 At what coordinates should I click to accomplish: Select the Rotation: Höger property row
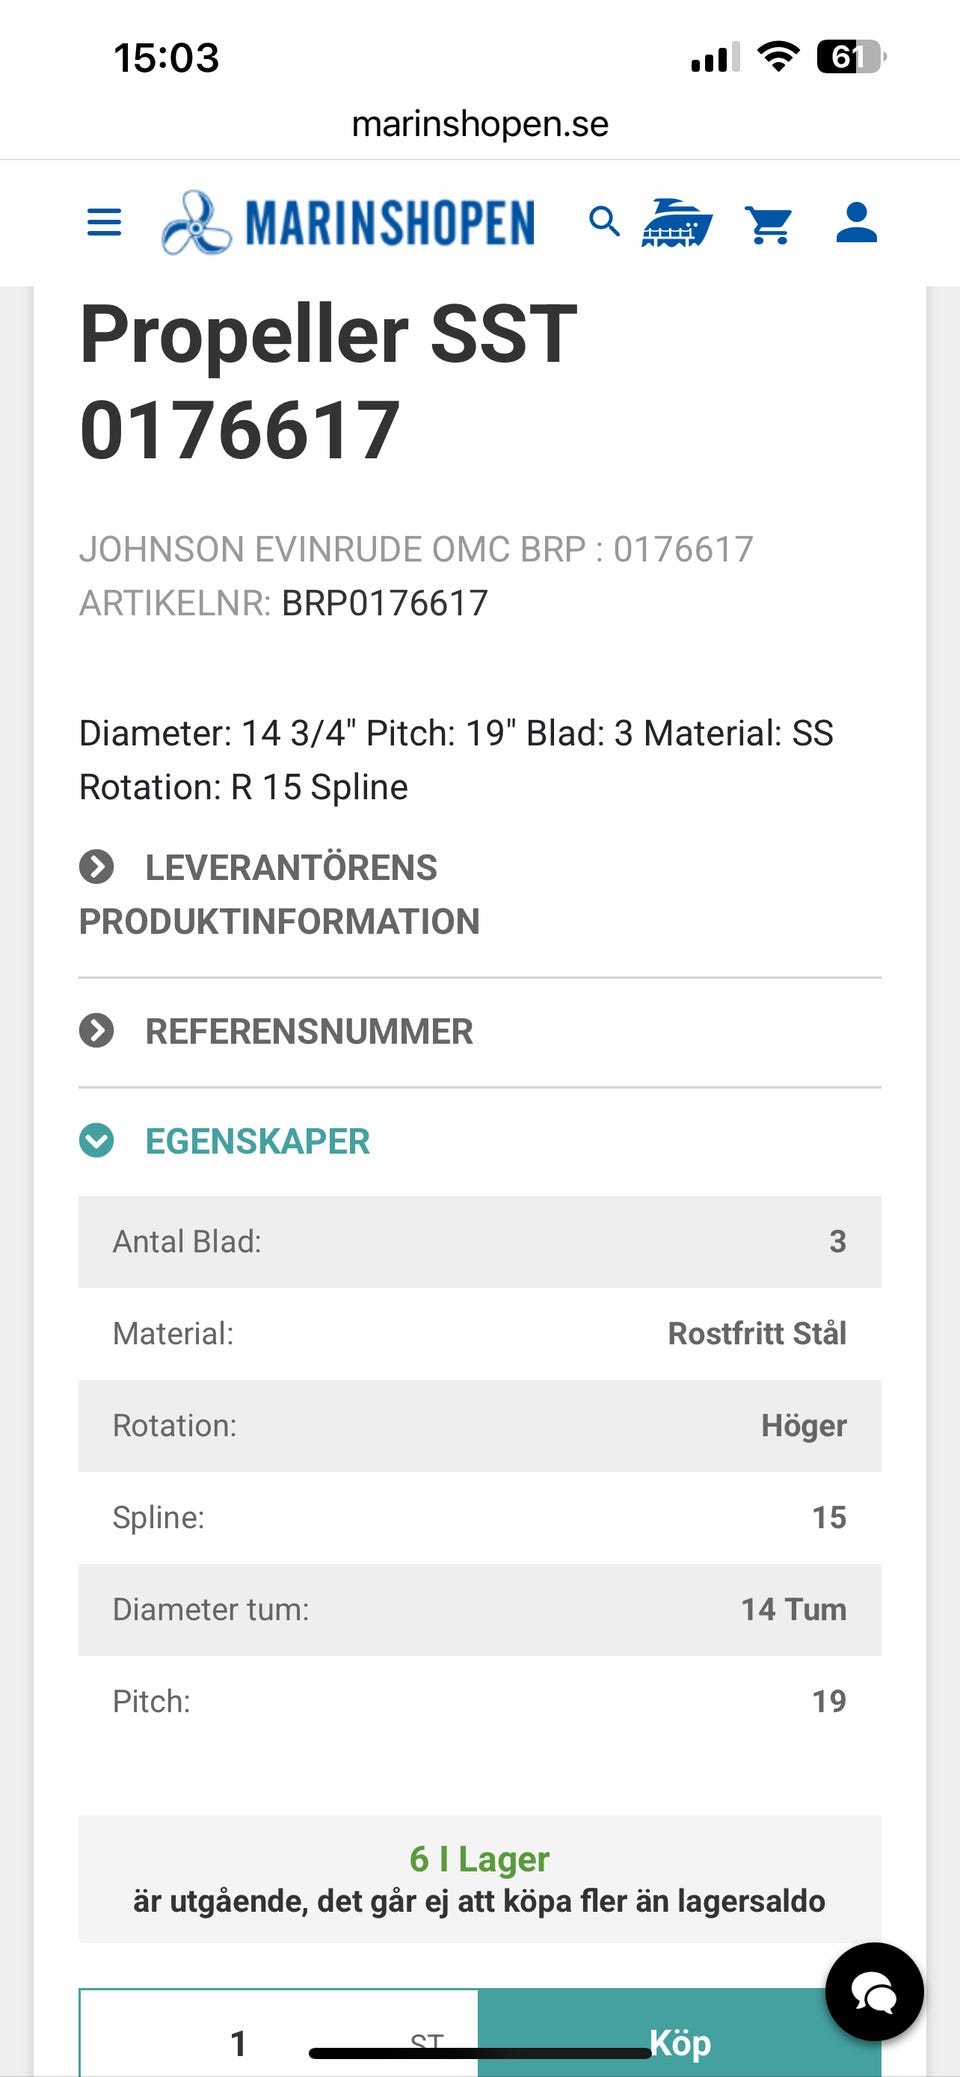coord(480,1425)
